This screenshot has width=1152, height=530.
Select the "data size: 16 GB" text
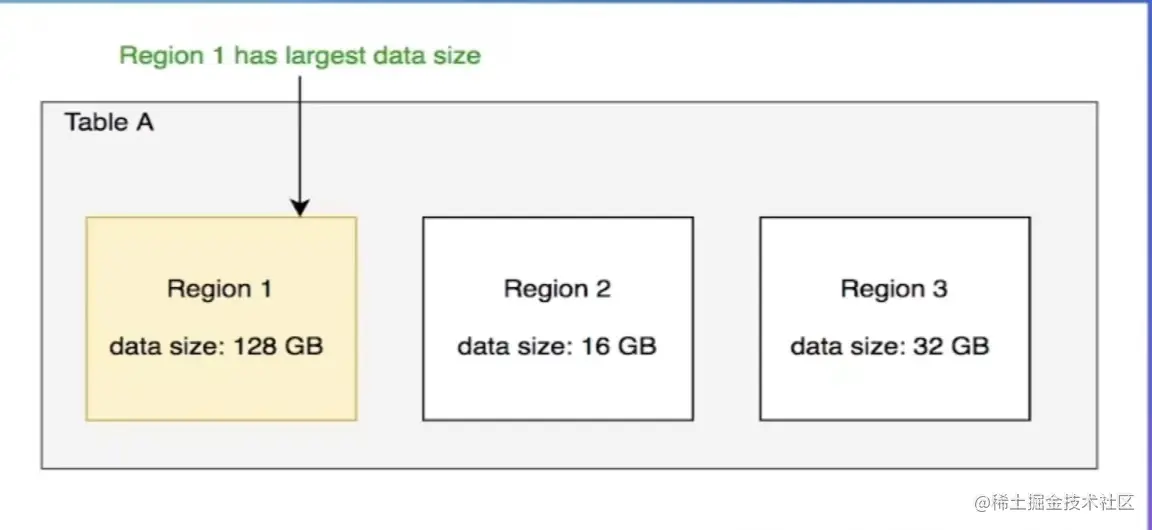[x=557, y=347]
